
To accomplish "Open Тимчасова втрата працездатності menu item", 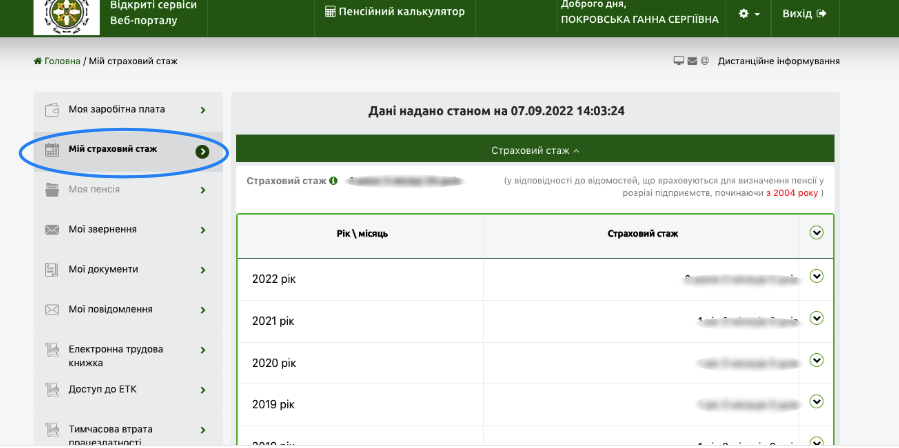I will tap(128, 430).
